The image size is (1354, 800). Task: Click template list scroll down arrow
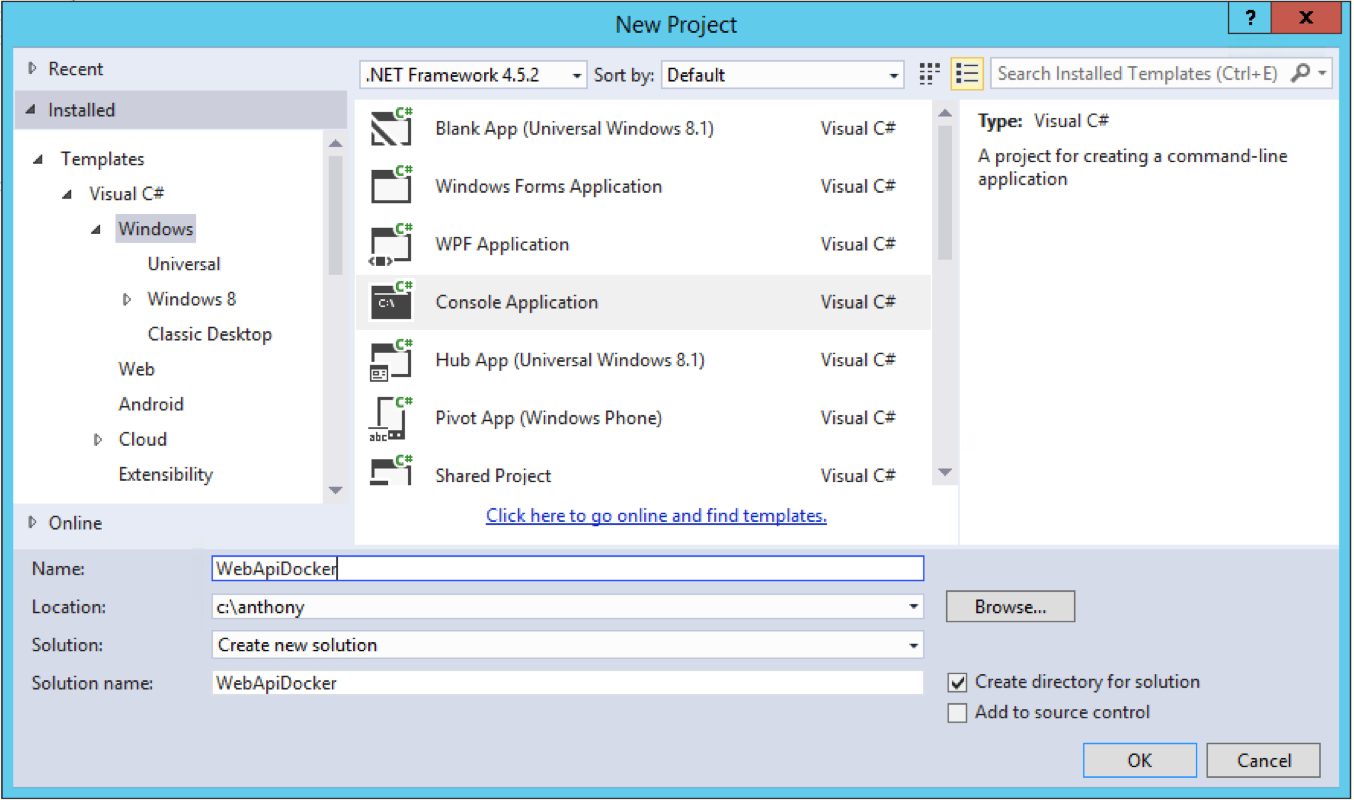coord(945,473)
